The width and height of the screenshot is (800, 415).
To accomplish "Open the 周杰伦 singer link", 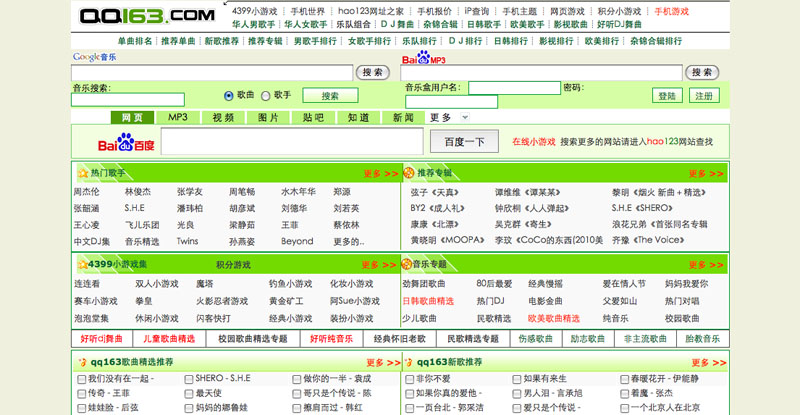I will coord(86,192).
